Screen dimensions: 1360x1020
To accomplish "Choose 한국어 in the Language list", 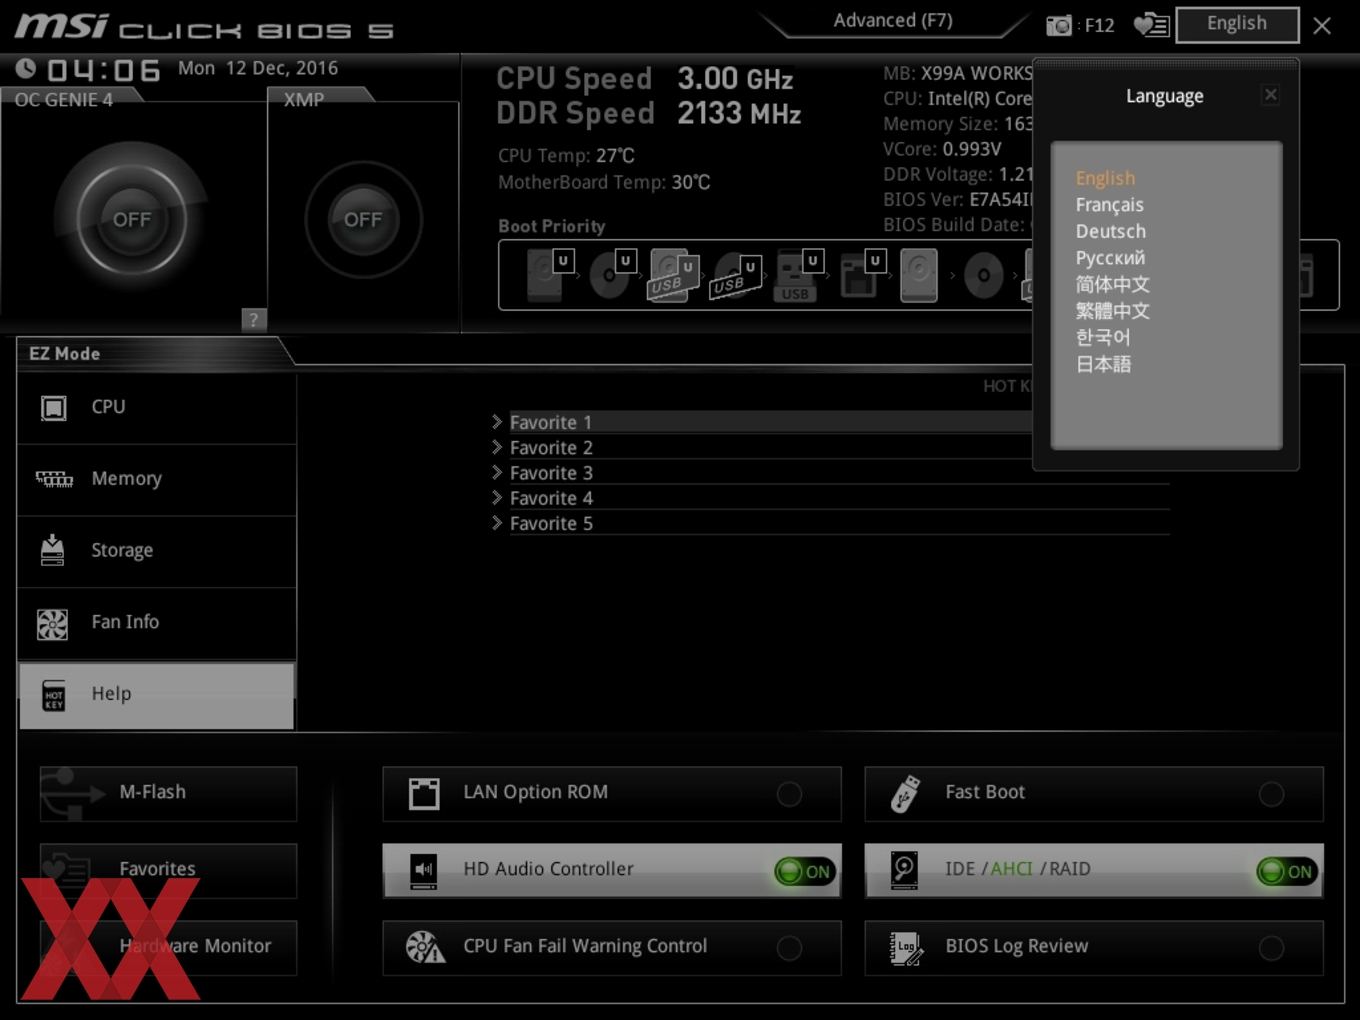I will (1102, 337).
